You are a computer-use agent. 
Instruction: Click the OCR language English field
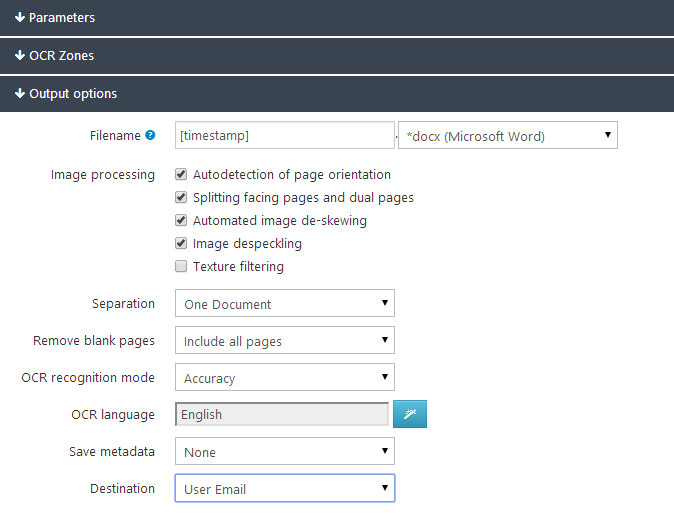coord(281,414)
